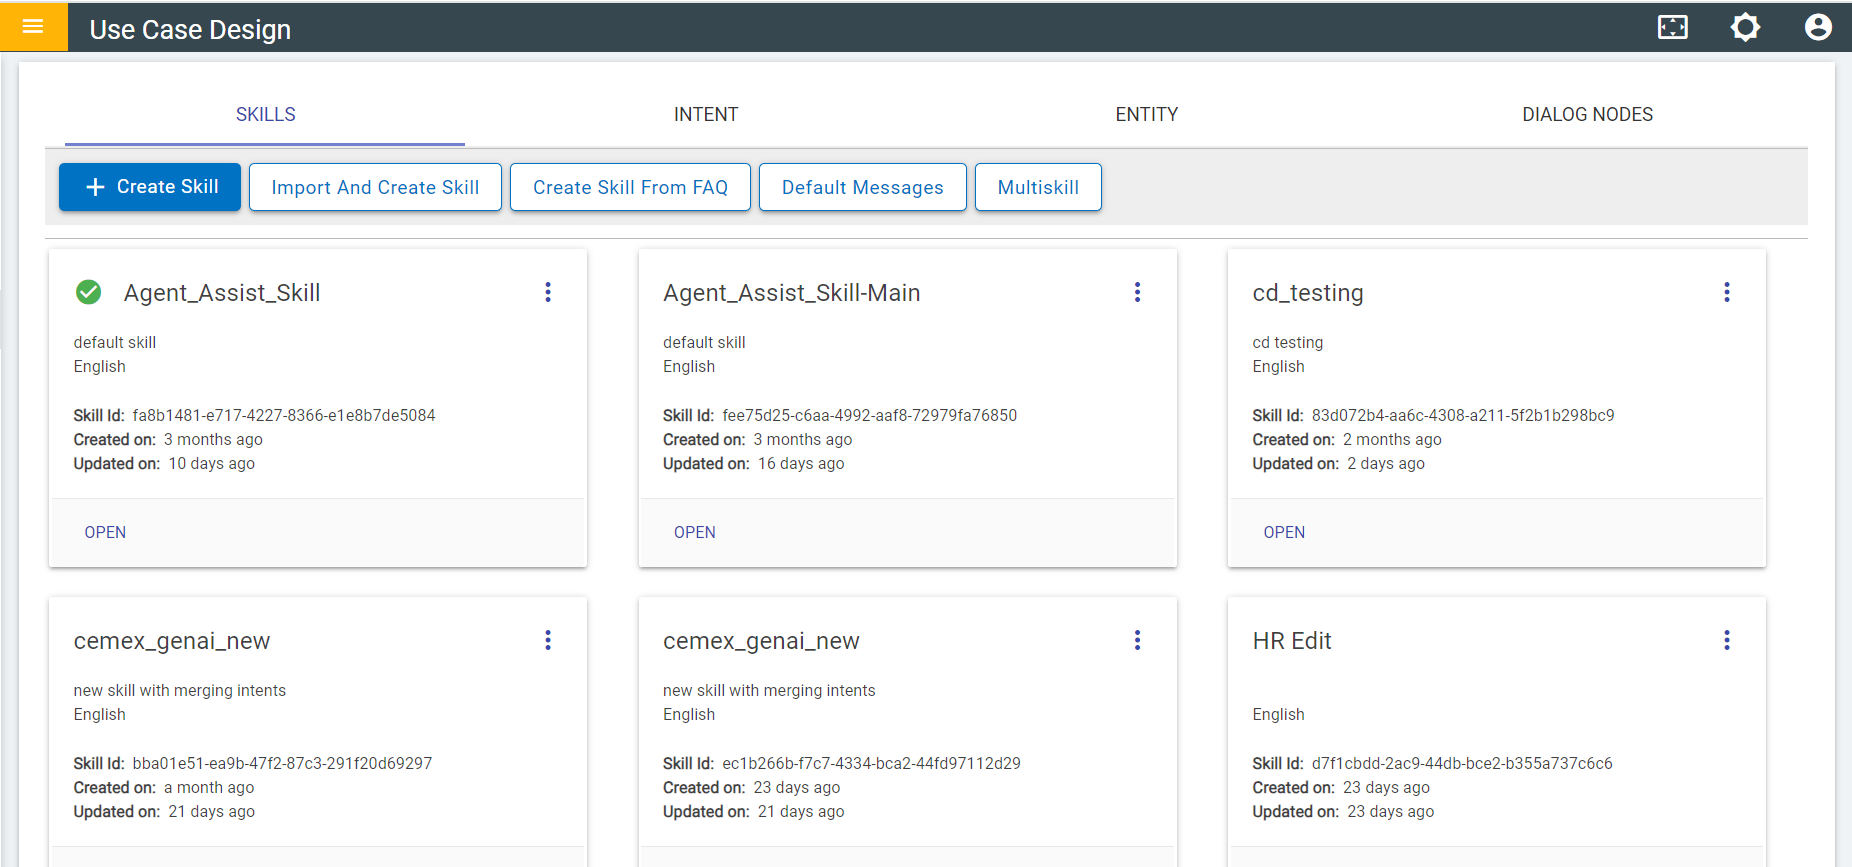Screen dimensions: 1852x867
Task: Open the user account profile icon
Action: (1817, 27)
